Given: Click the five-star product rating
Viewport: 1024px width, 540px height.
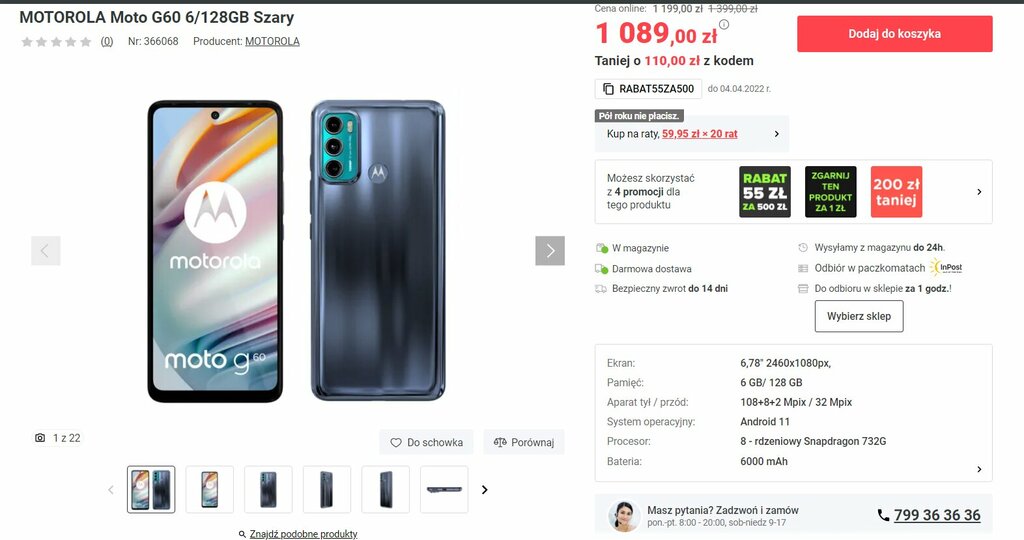Looking at the screenshot, I should coord(56,42).
